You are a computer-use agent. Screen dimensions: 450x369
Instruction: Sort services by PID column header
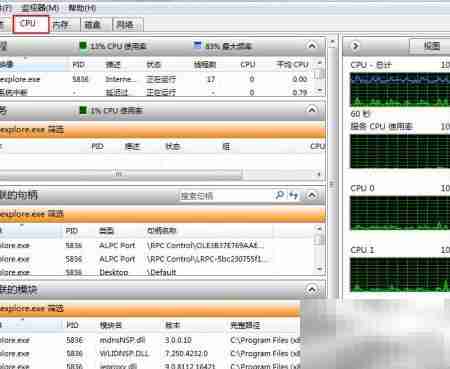97,146
